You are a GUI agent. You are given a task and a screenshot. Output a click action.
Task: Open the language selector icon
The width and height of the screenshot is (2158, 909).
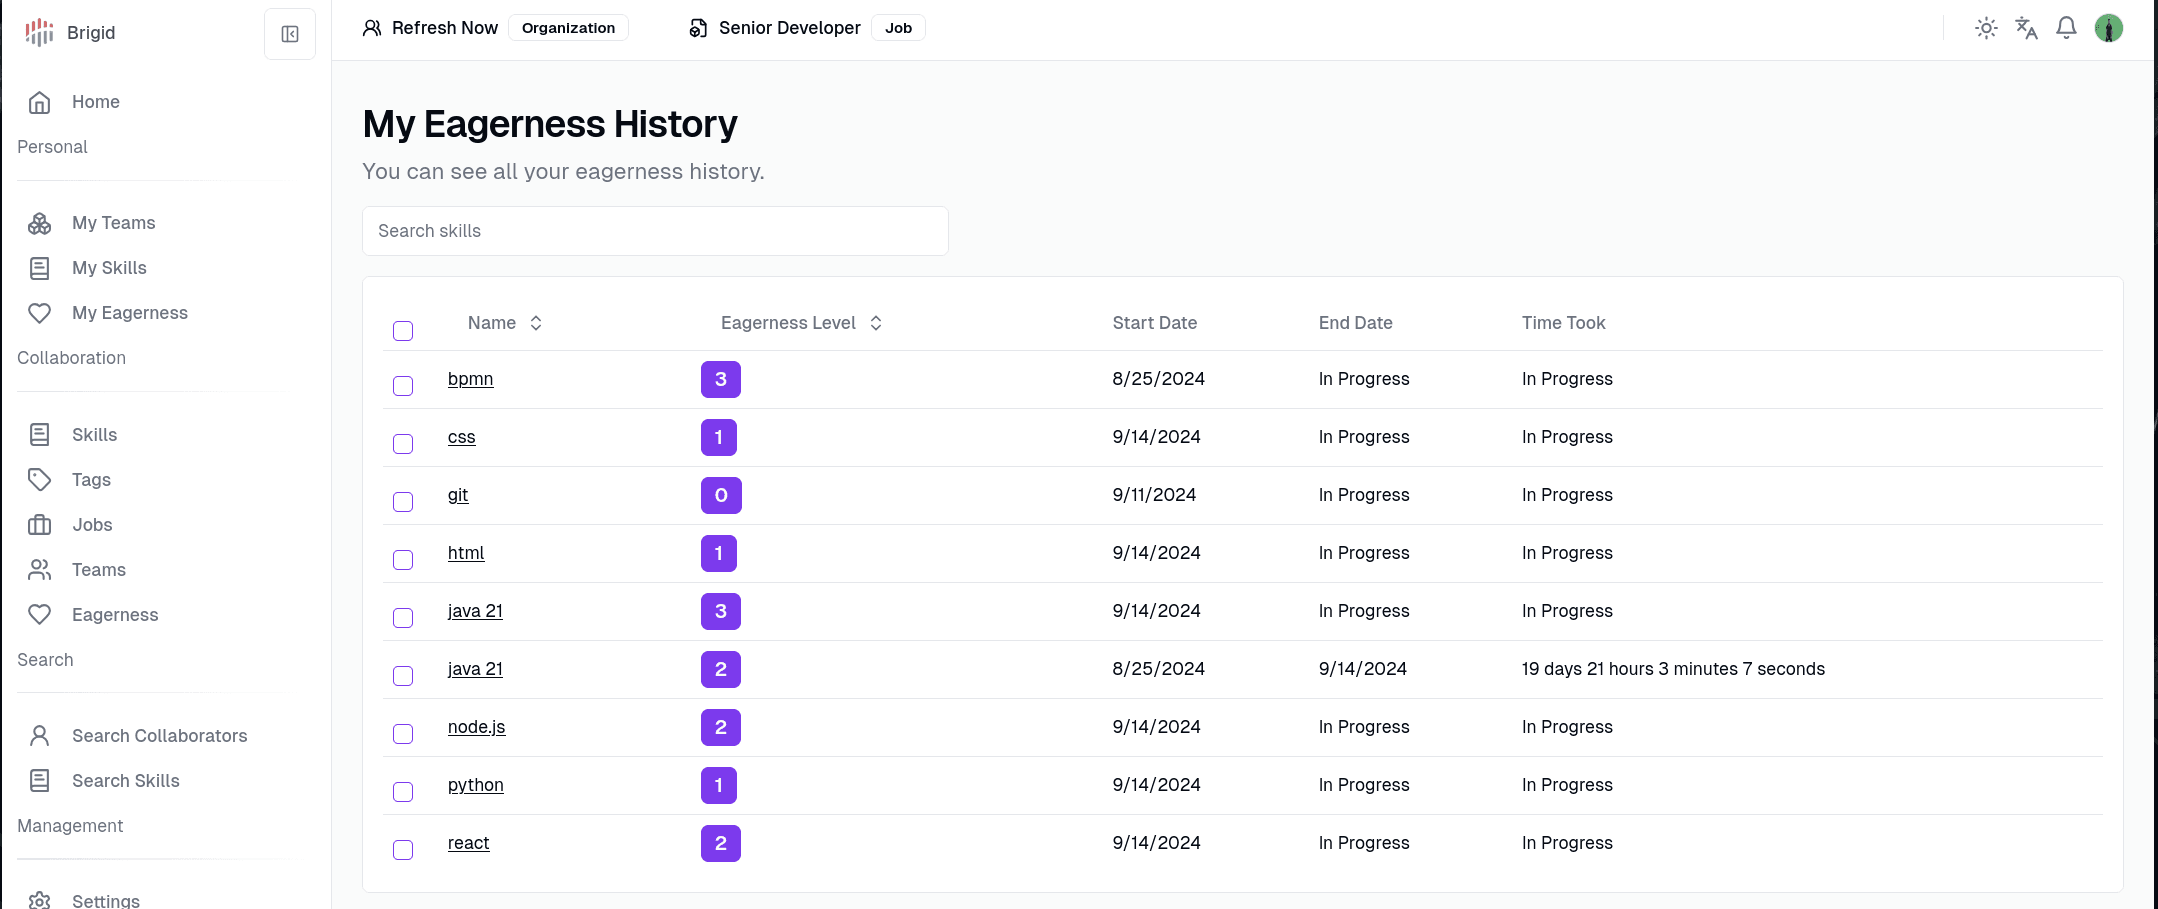2026,28
